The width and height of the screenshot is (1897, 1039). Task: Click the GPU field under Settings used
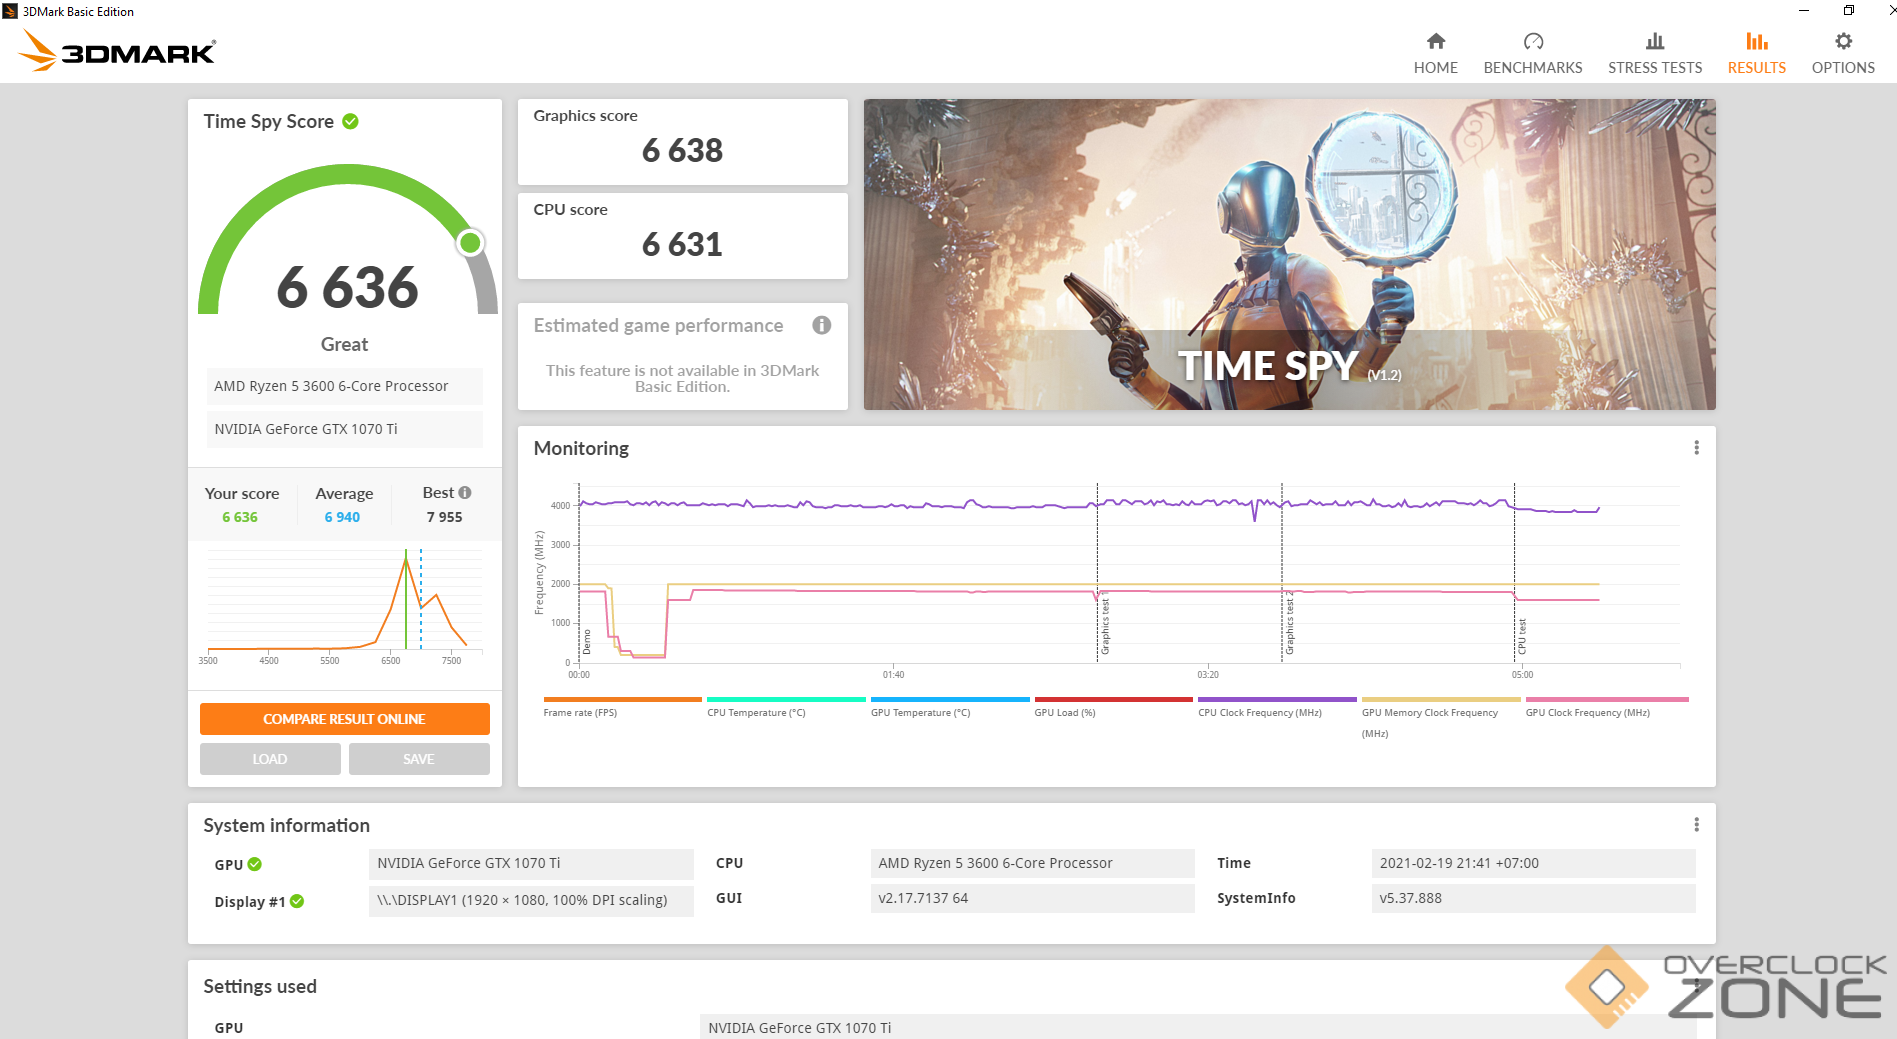[x=1197, y=1027]
